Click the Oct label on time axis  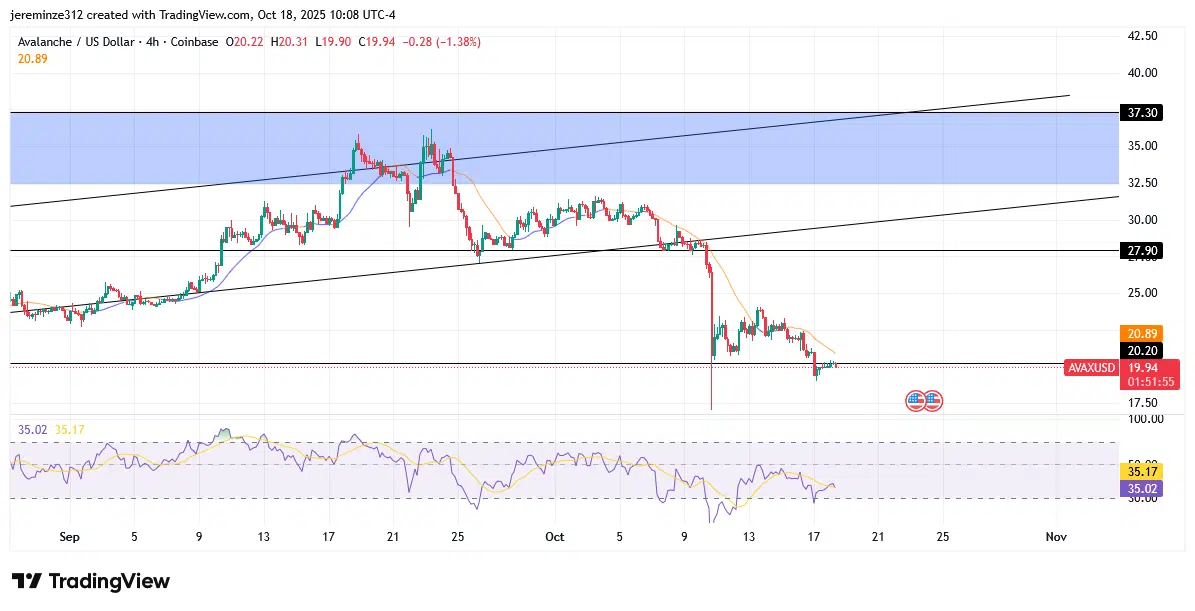tap(555, 537)
